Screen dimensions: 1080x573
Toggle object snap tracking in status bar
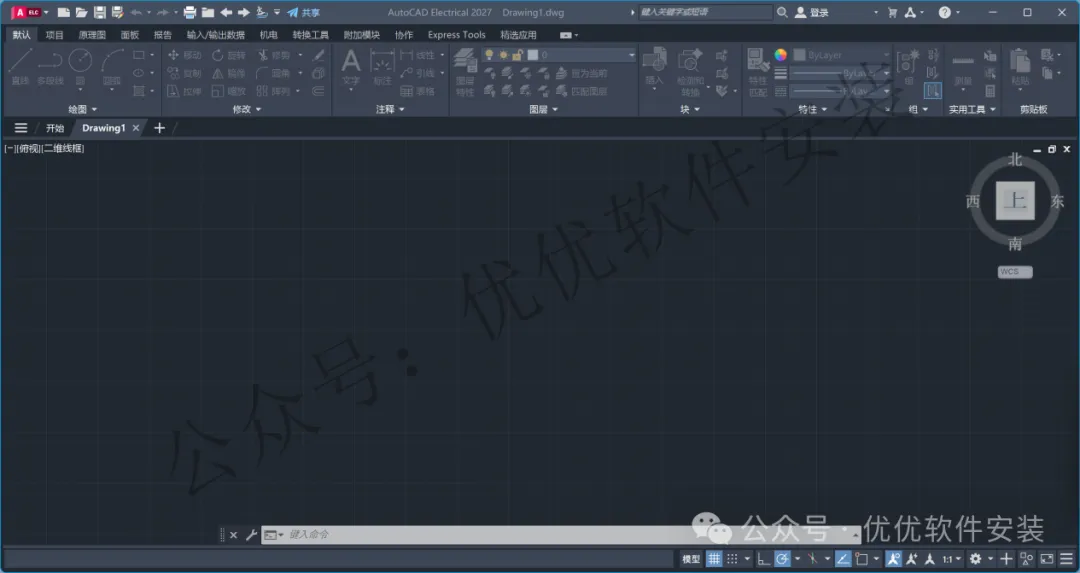[x=843, y=559]
